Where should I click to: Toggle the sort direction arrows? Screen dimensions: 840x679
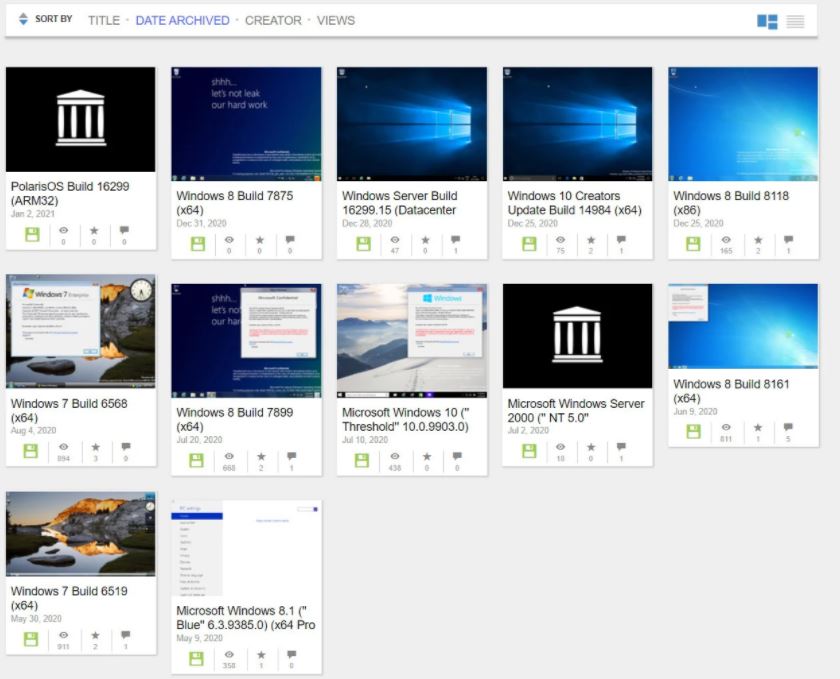[x=23, y=19]
